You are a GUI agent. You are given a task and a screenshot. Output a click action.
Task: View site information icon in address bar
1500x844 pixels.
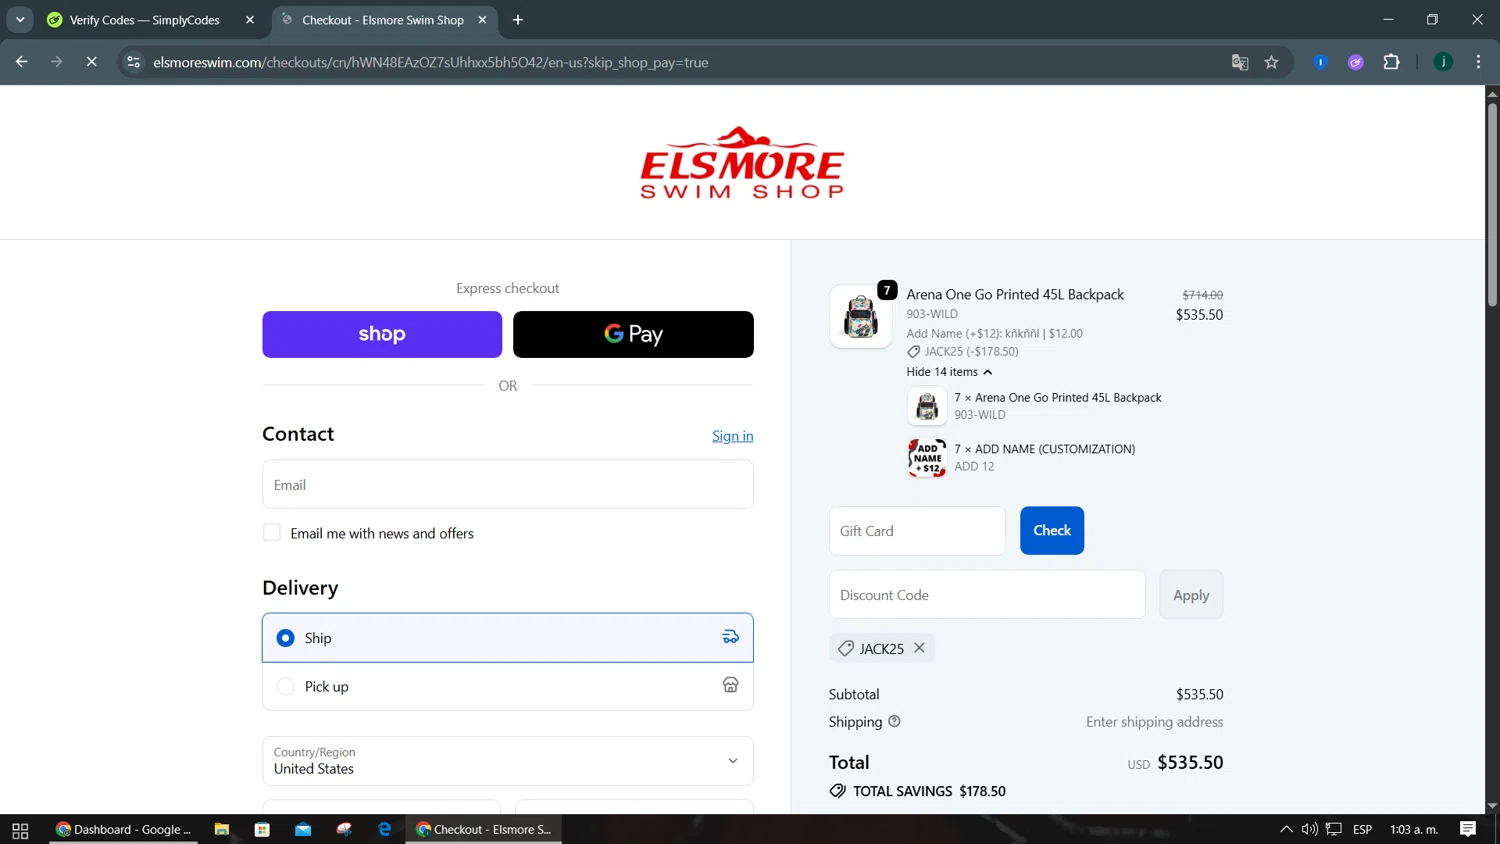pyautogui.click(x=133, y=62)
